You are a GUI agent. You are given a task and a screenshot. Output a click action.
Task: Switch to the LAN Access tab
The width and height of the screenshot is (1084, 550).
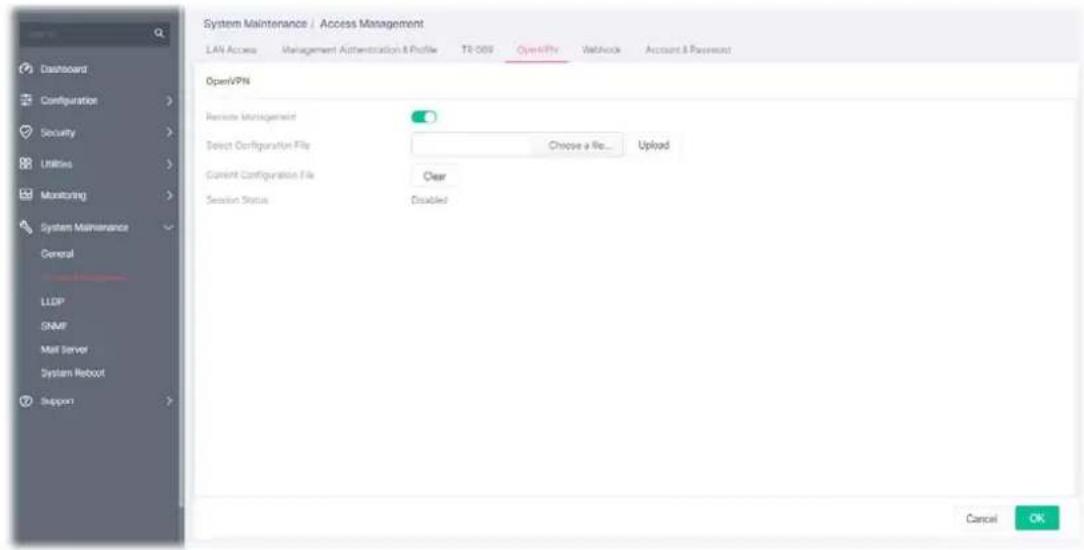tap(232, 50)
